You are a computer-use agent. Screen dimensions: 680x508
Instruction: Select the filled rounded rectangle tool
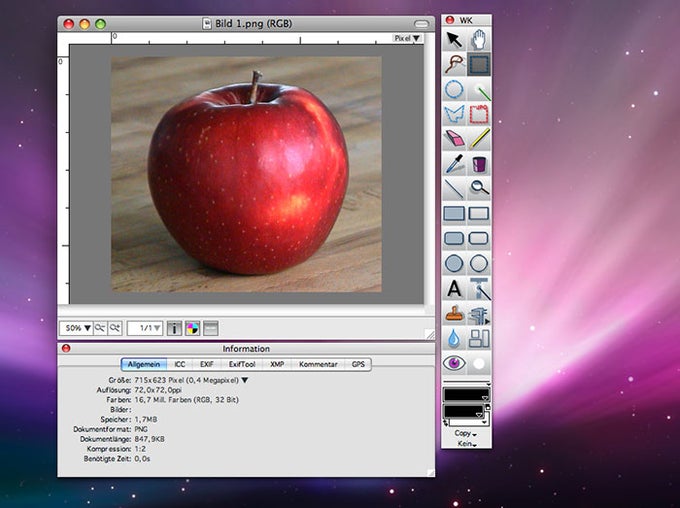(454, 238)
